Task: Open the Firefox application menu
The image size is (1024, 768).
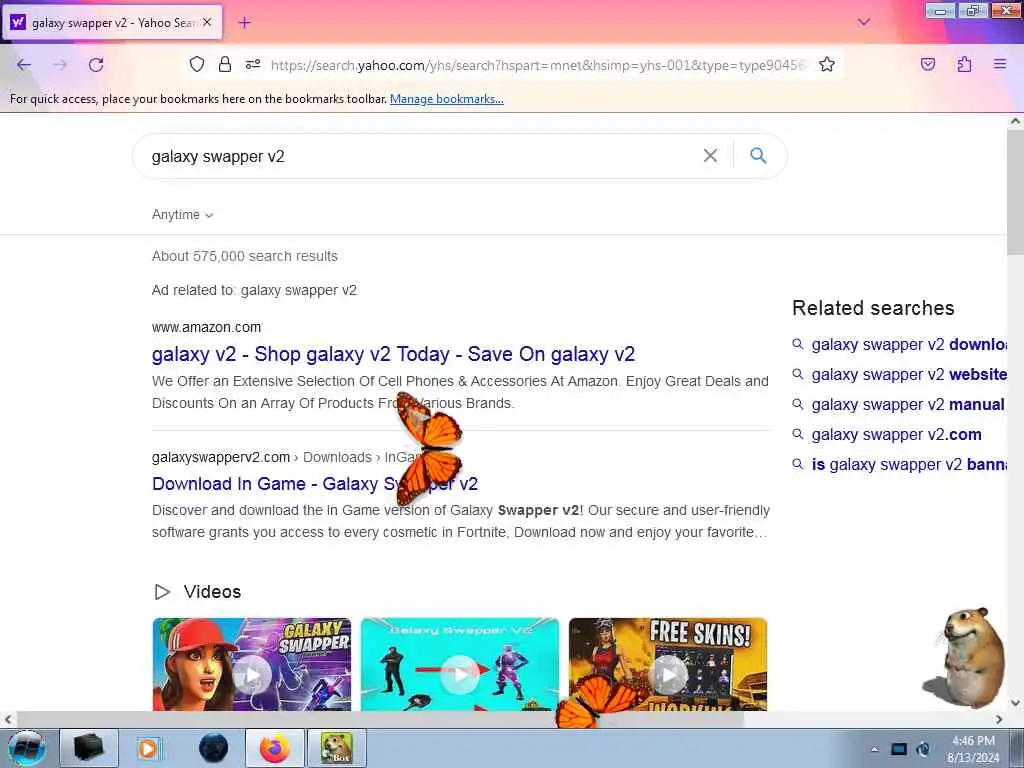Action: tap(1000, 64)
